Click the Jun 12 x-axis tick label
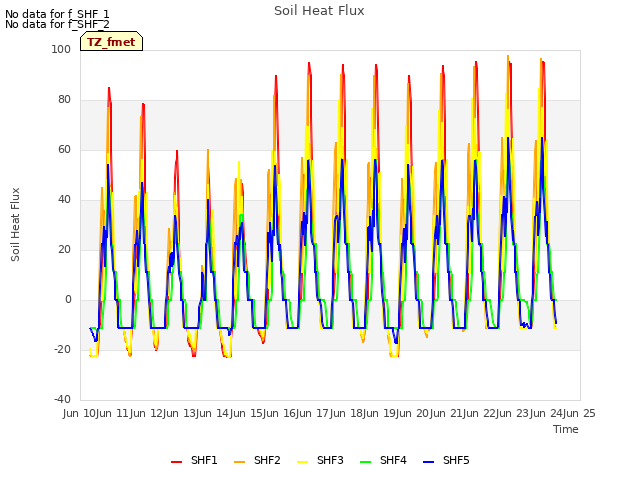Viewport: 640px width, 480px height. 148,413
